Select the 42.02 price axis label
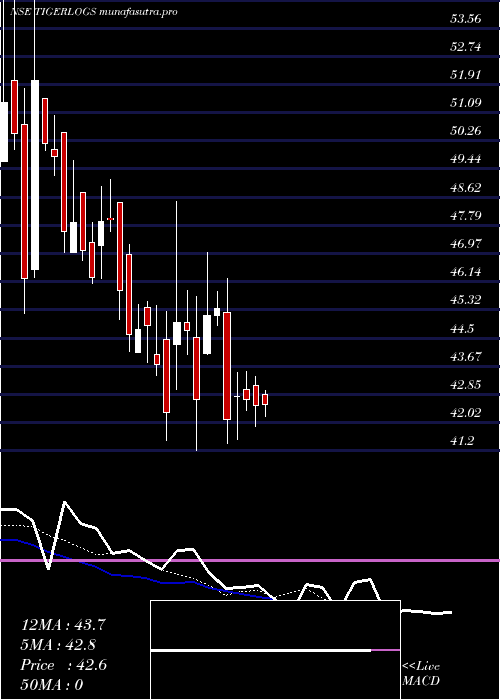Screen dimensions: 500x700 [466, 413]
